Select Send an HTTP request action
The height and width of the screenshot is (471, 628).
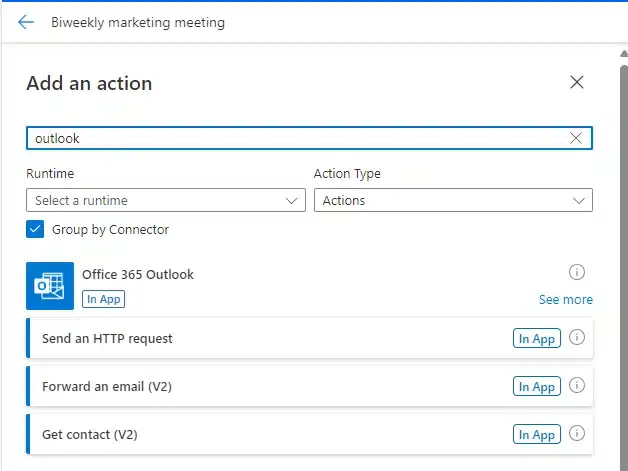click(309, 338)
